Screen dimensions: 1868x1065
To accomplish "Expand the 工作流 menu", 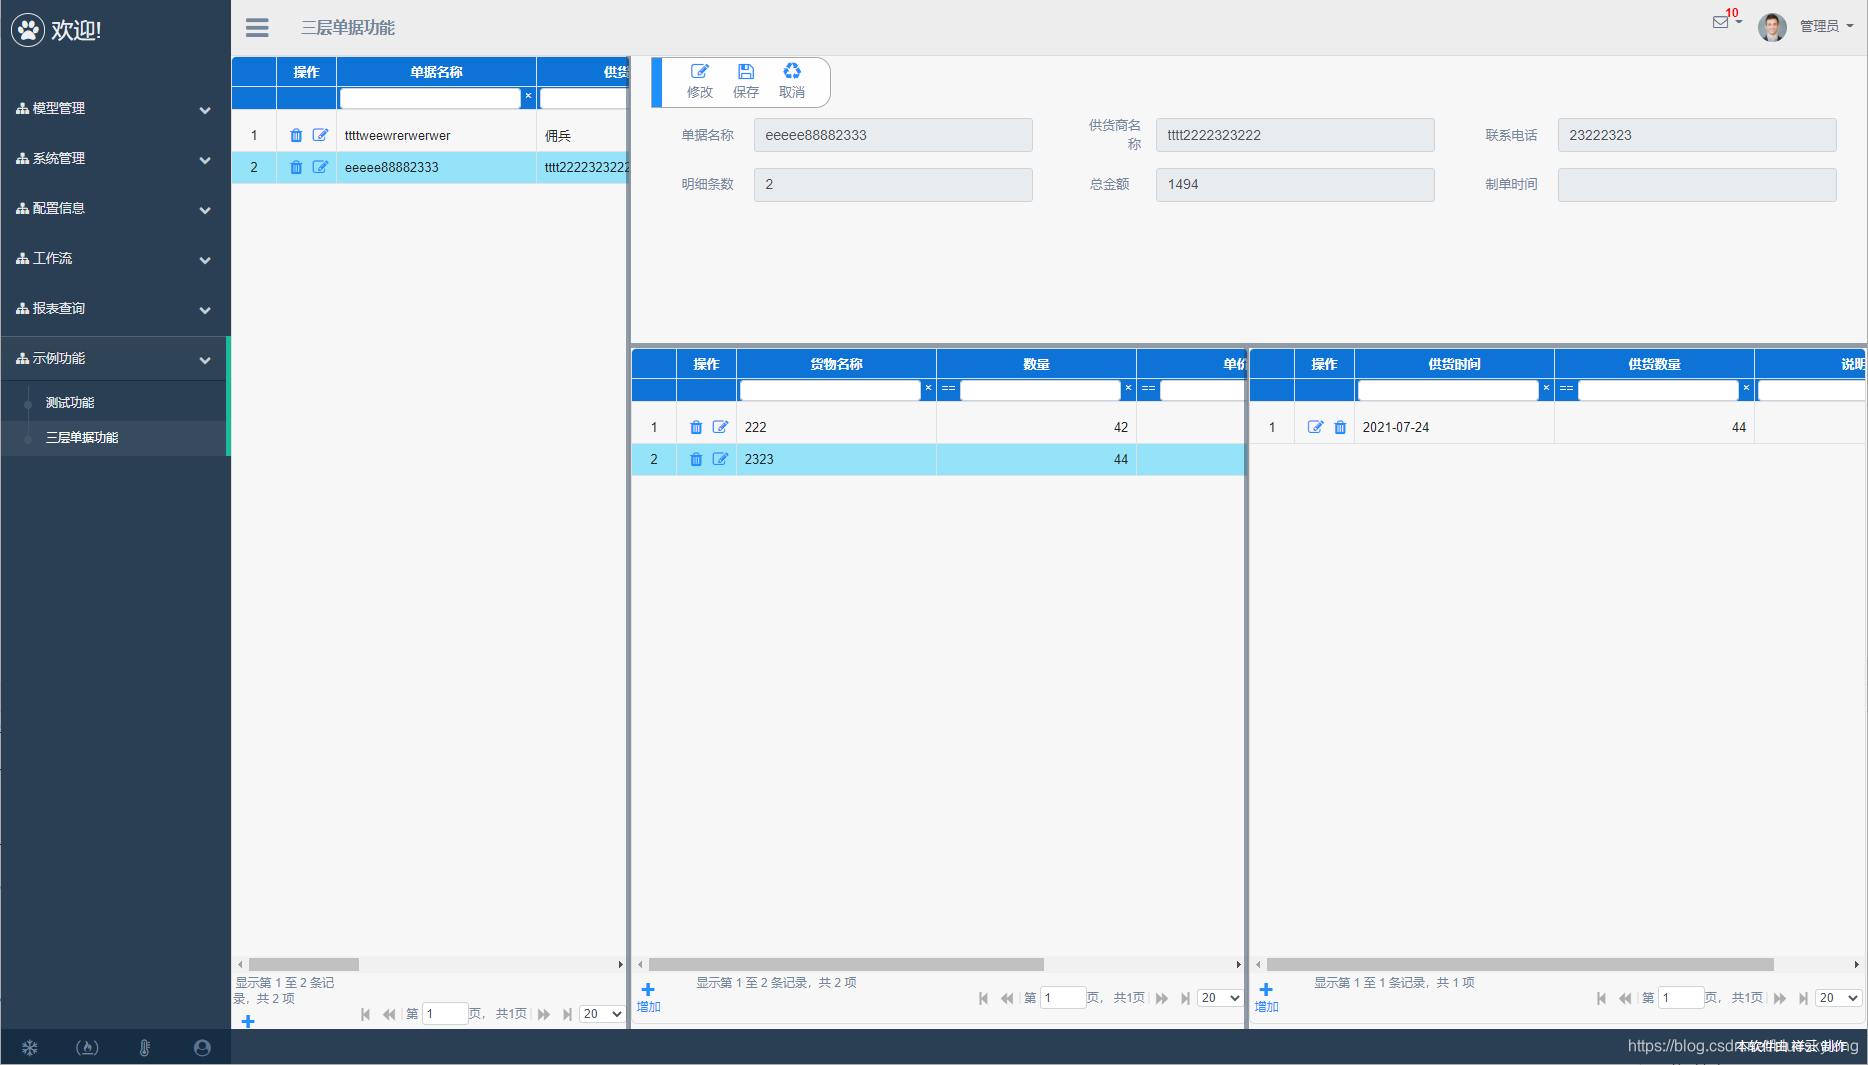I will [x=115, y=258].
